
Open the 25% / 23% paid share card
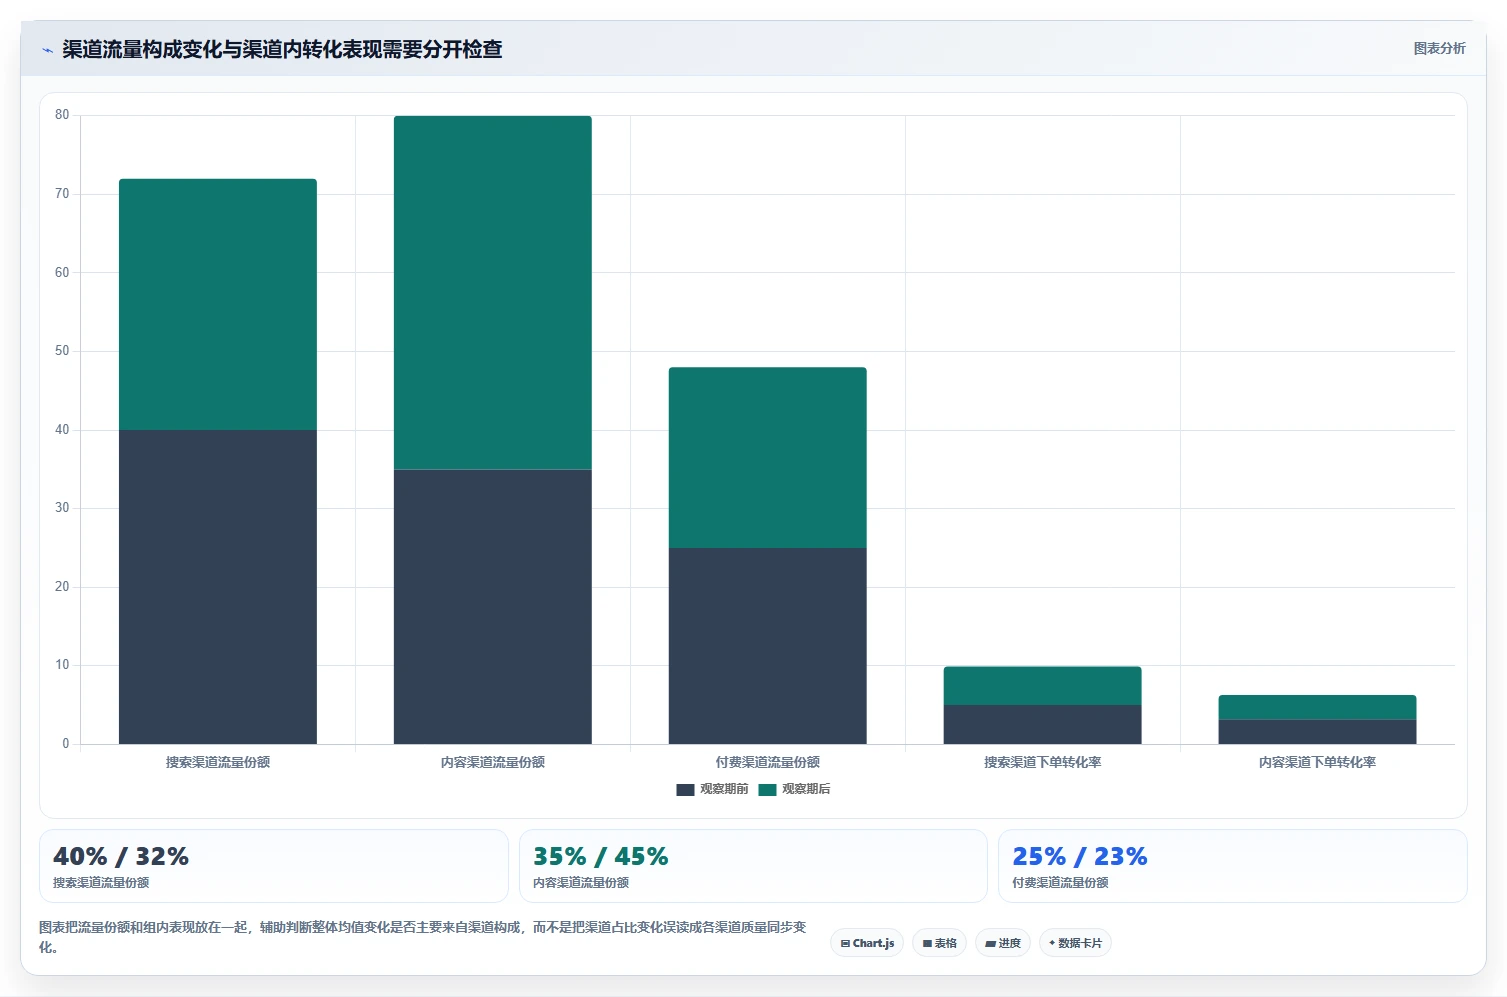coord(1233,866)
